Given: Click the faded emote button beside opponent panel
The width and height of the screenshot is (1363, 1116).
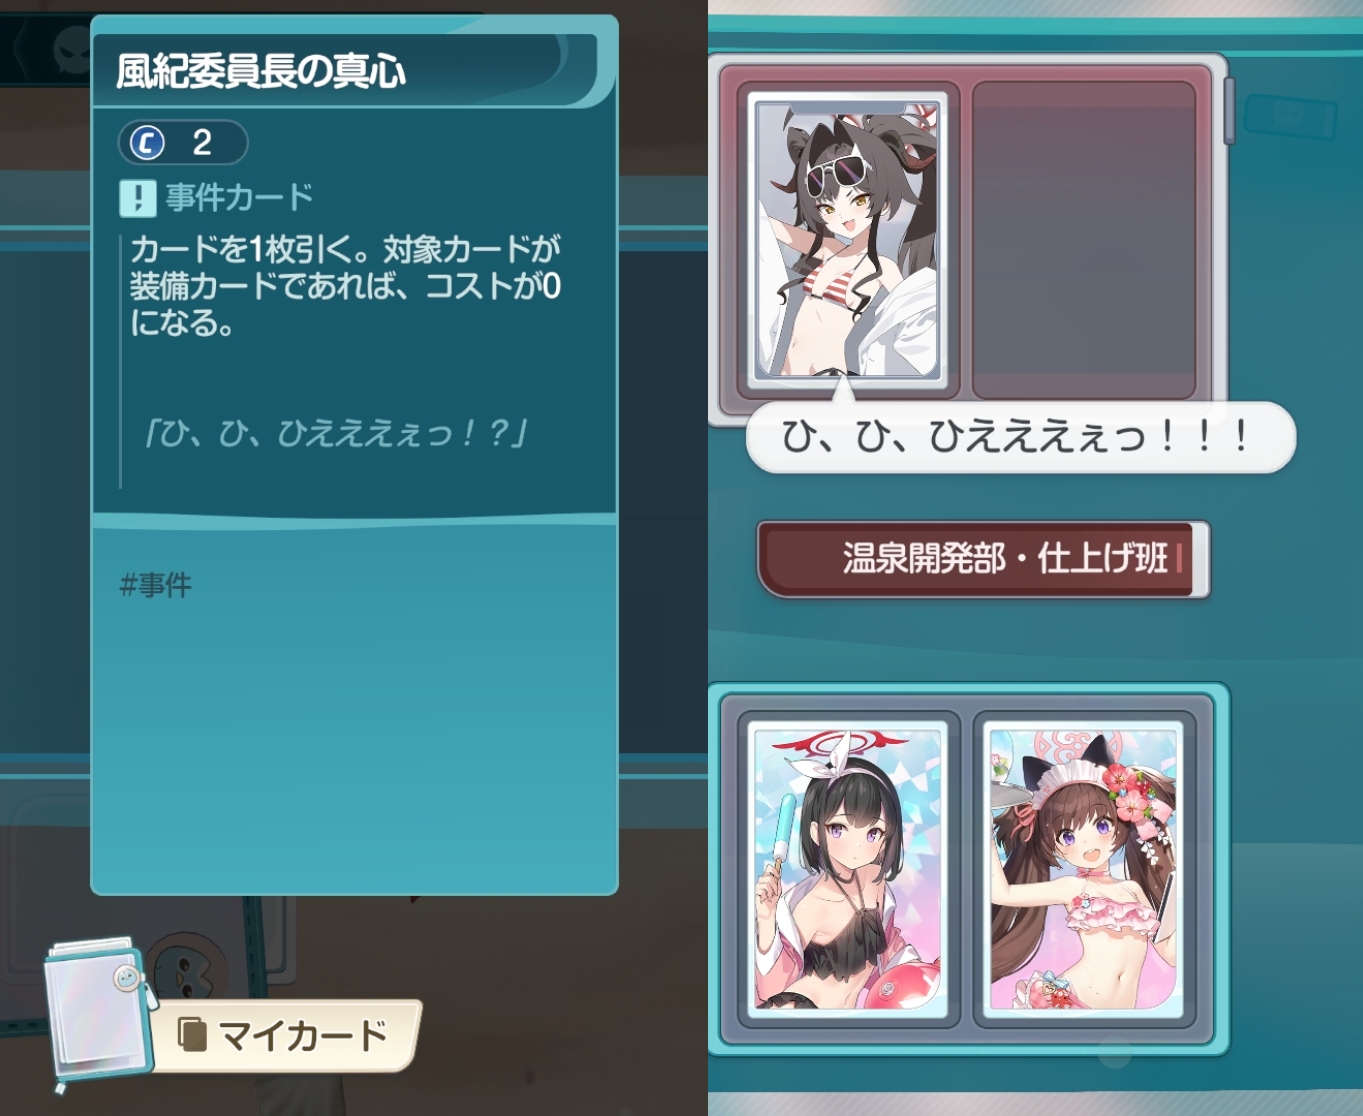Looking at the screenshot, I should click(x=1290, y=117).
